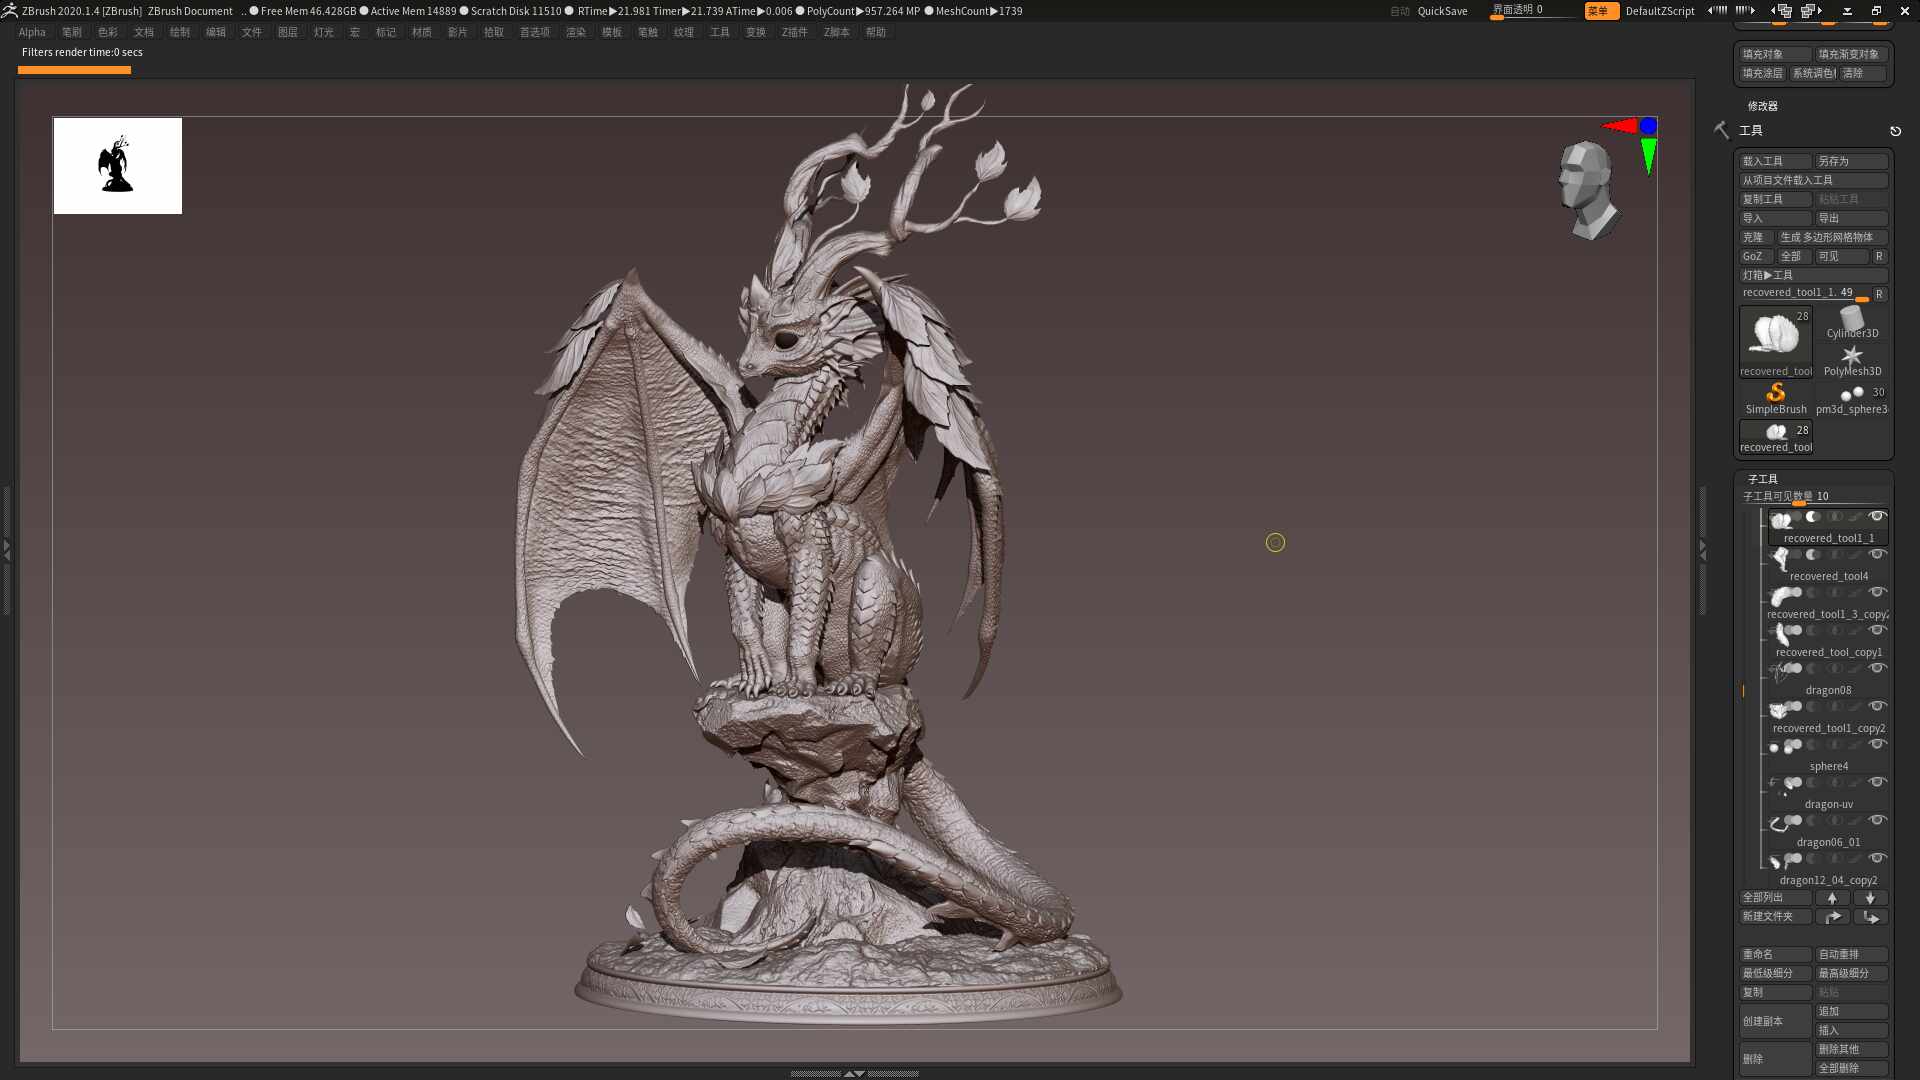
Task: Click the 载入工具 load tool button
Action: coord(1776,161)
